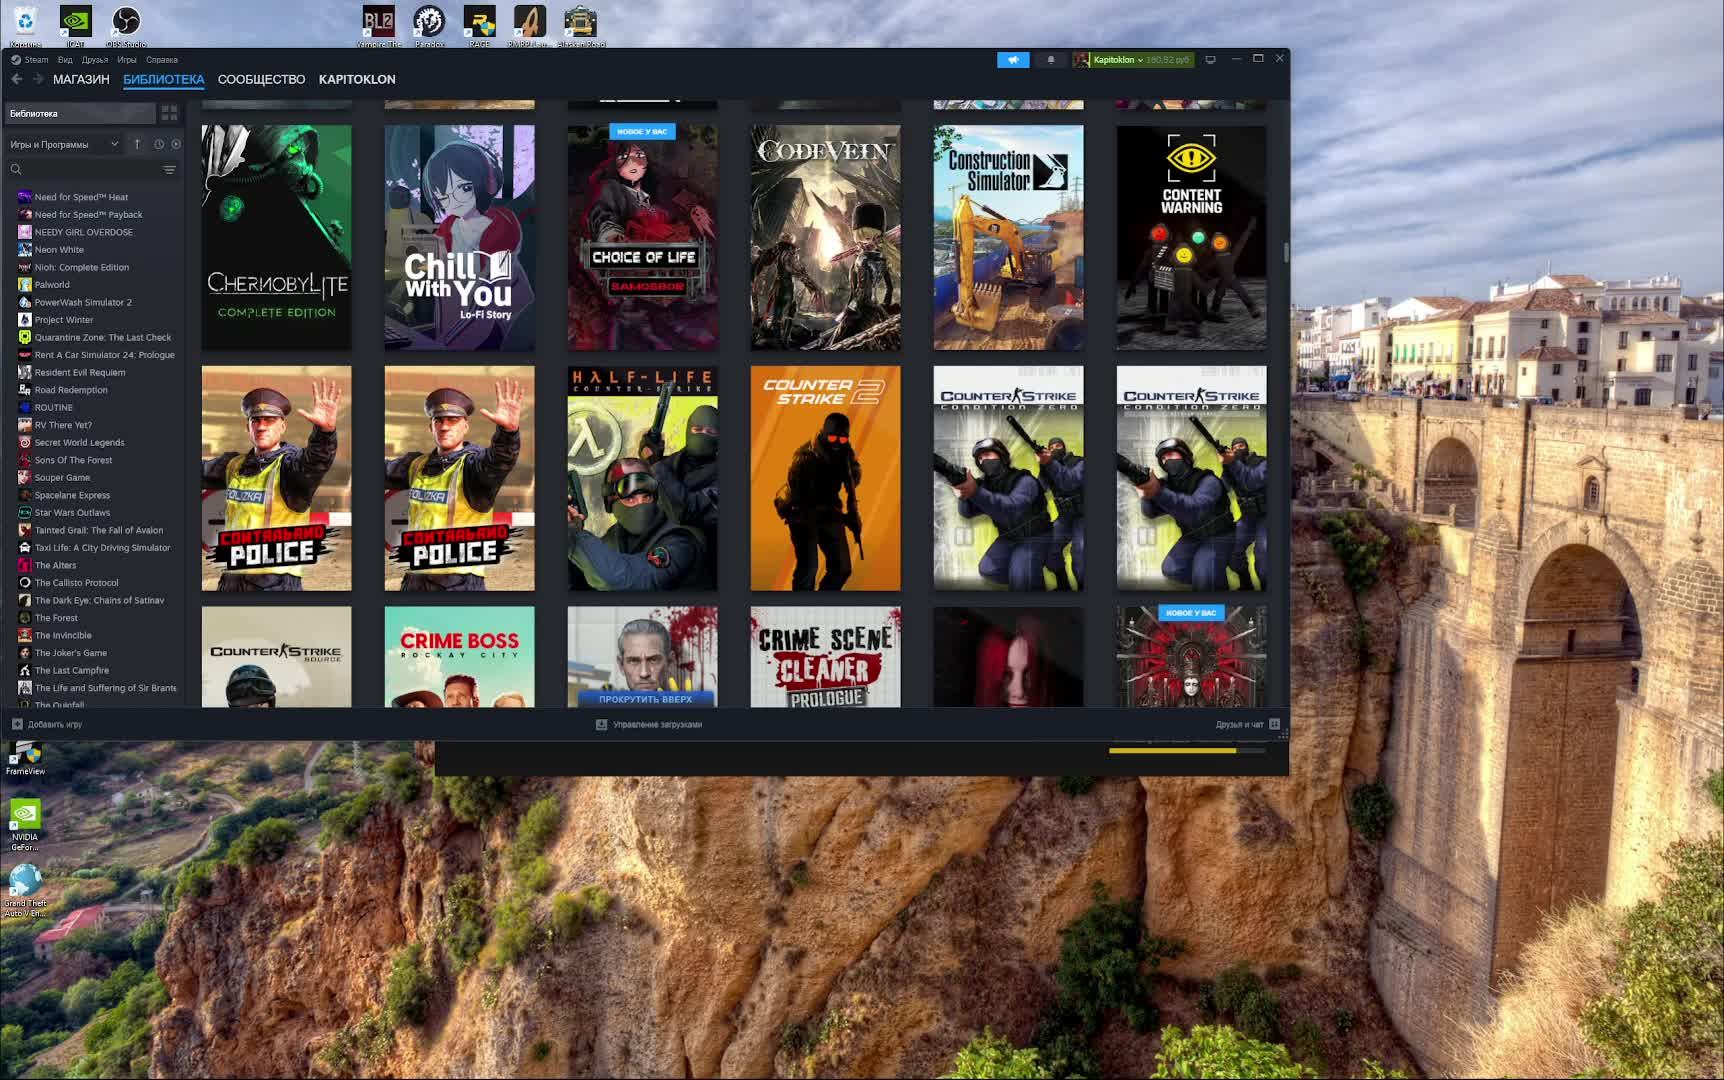This screenshot has width=1724, height=1080.
Task: Open the Counter-Strike Source cover
Action: pos(277,657)
